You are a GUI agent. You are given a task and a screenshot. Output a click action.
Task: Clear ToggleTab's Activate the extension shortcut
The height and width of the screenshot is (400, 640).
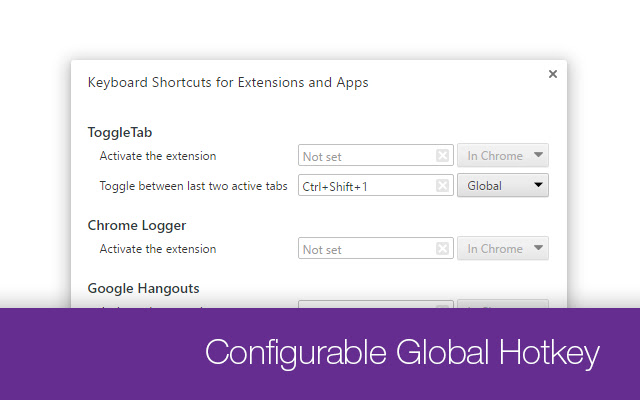click(442, 156)
